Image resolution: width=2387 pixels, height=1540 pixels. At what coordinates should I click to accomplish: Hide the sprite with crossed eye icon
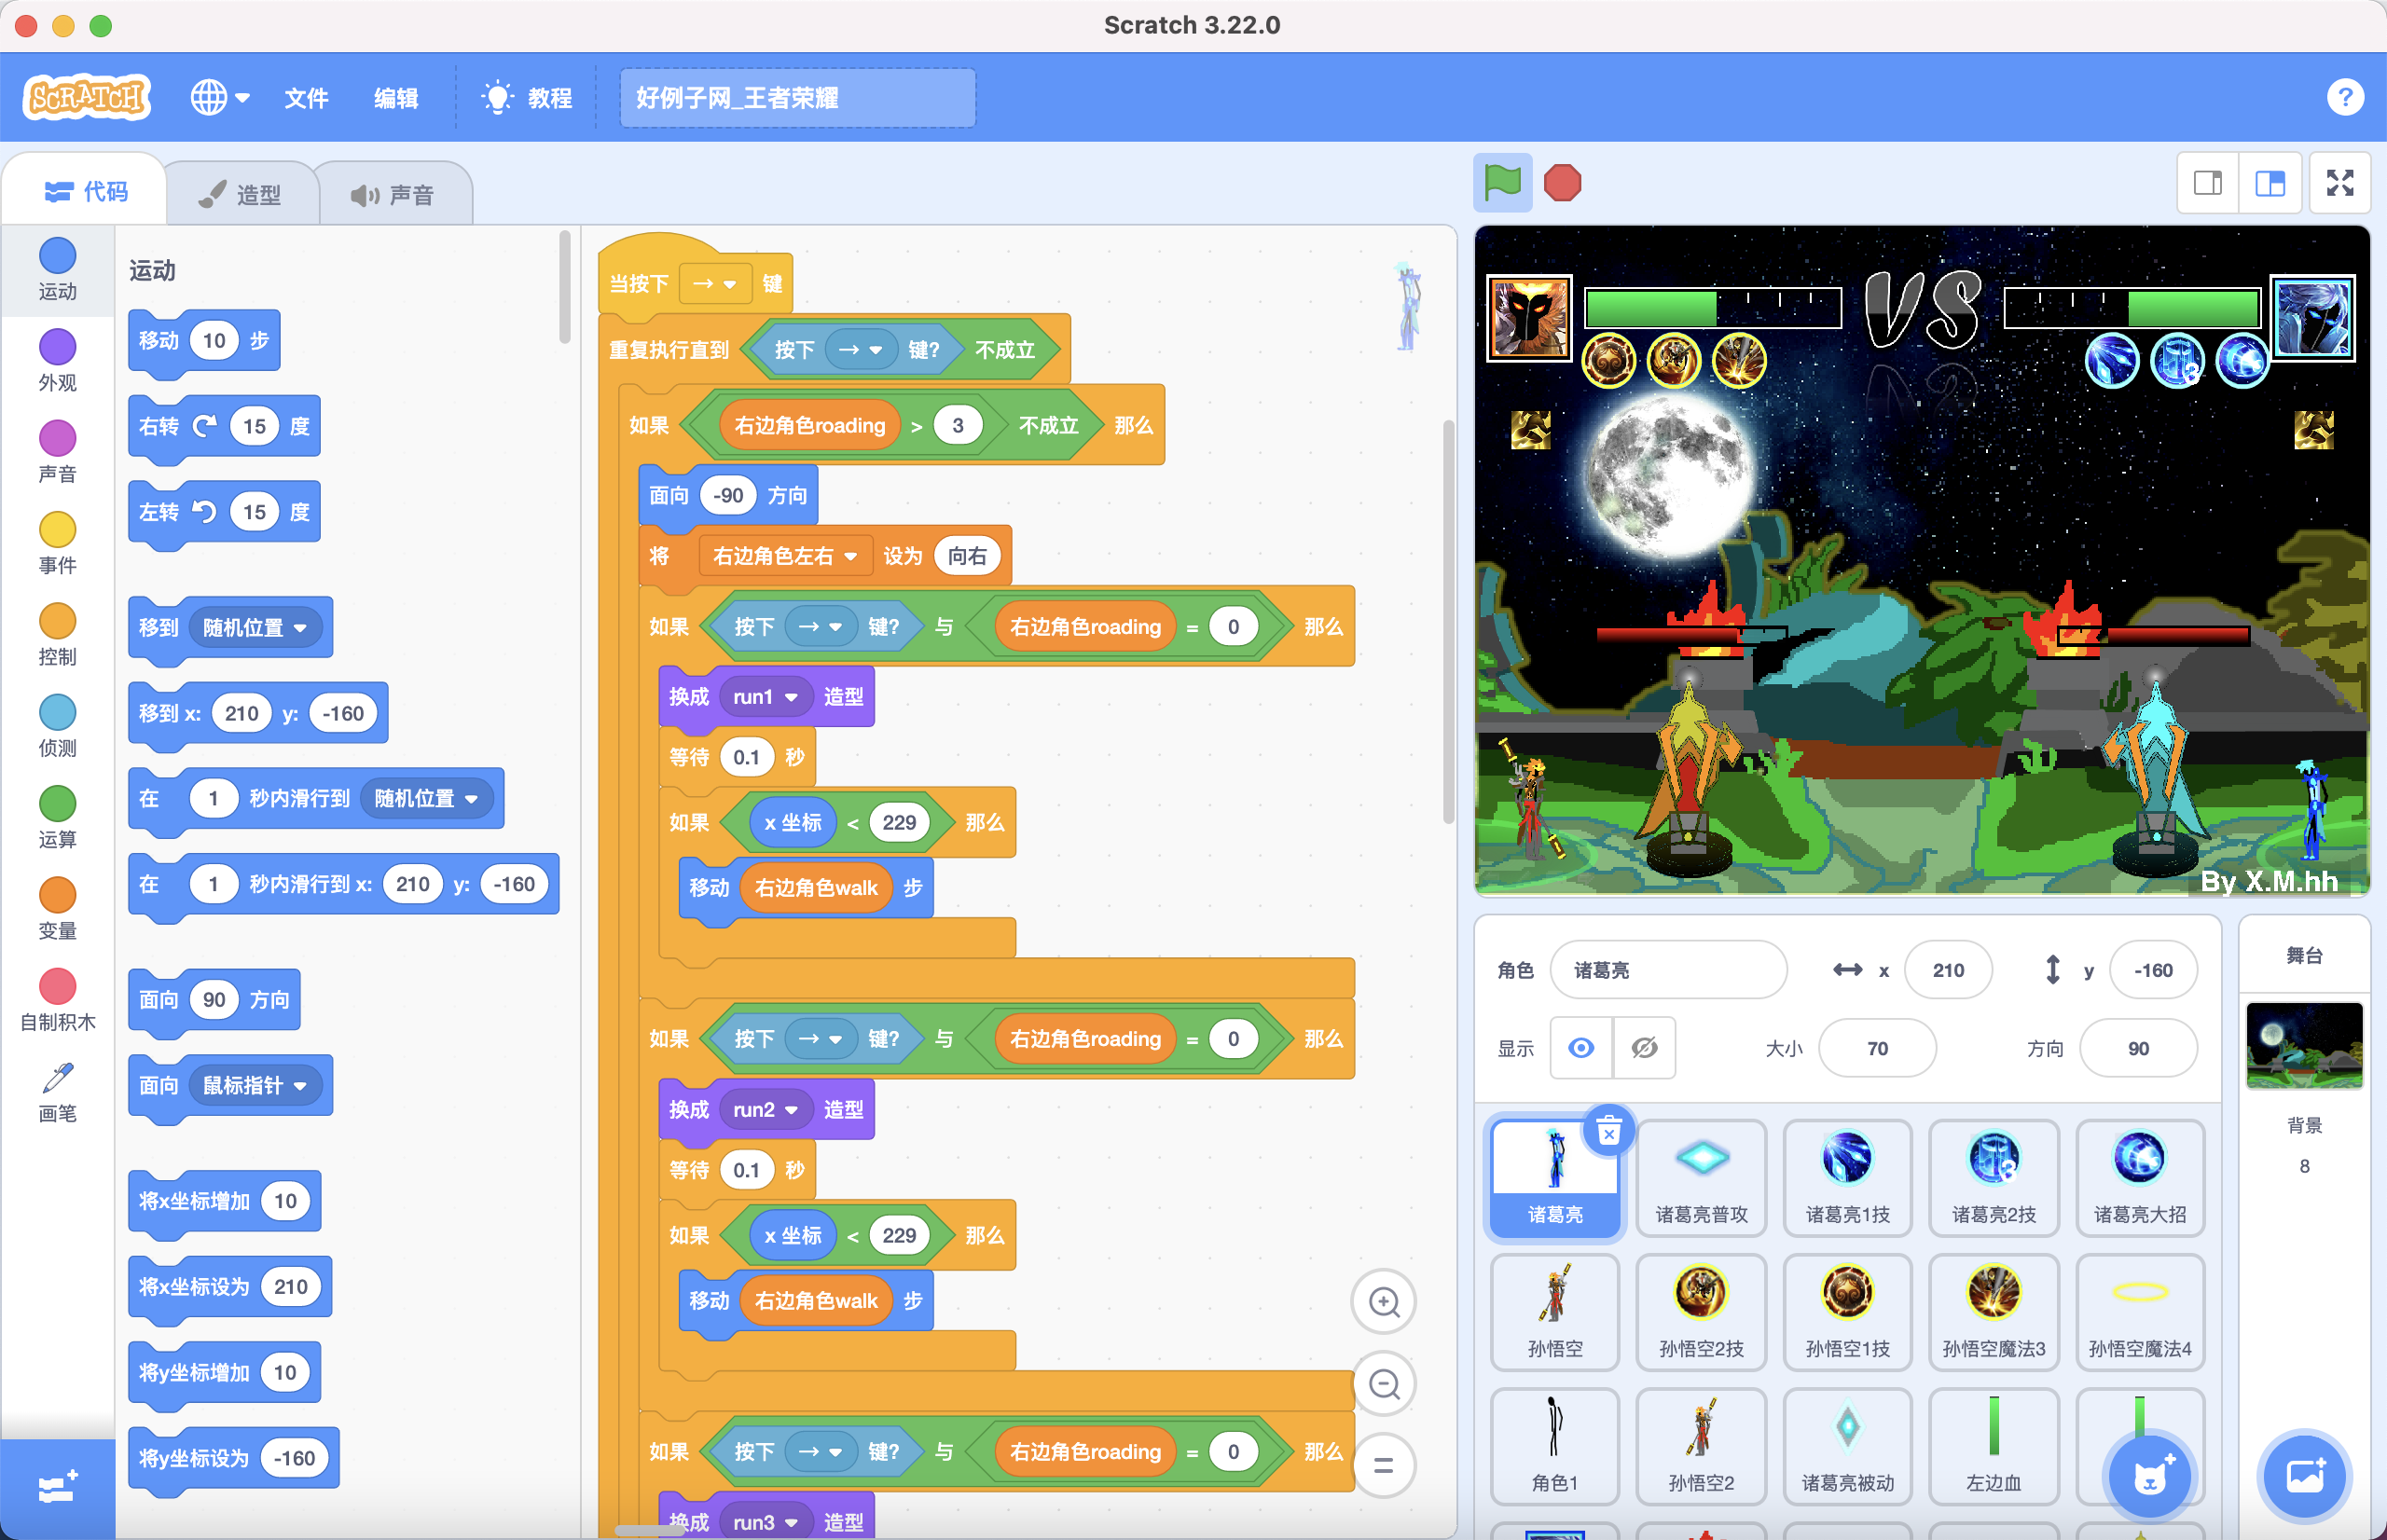[1644, 1048]
